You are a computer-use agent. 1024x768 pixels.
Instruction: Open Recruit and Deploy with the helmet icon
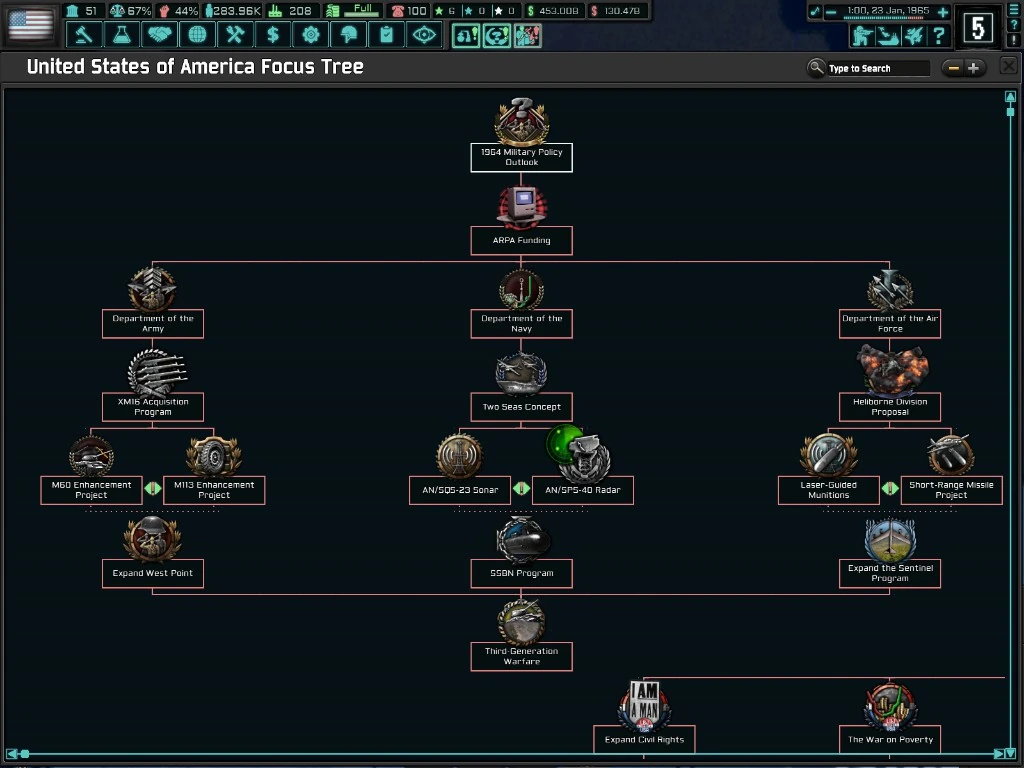(348, 33)
